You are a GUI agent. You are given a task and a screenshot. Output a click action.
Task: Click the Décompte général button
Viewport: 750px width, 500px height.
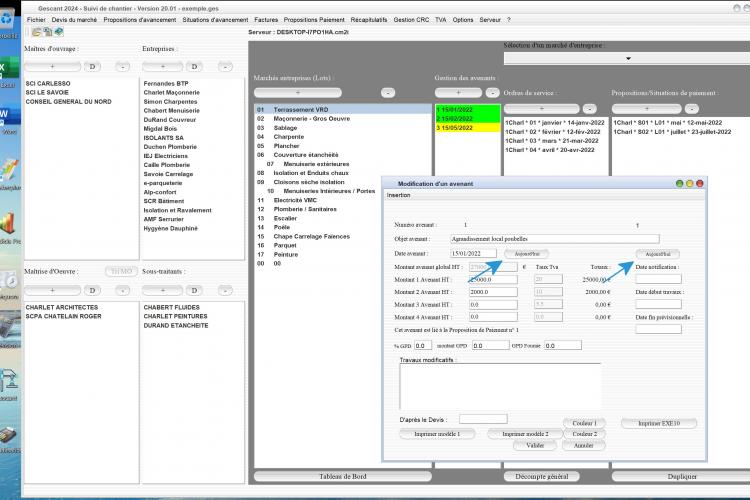pyautogui.click(x=541, y=477)
